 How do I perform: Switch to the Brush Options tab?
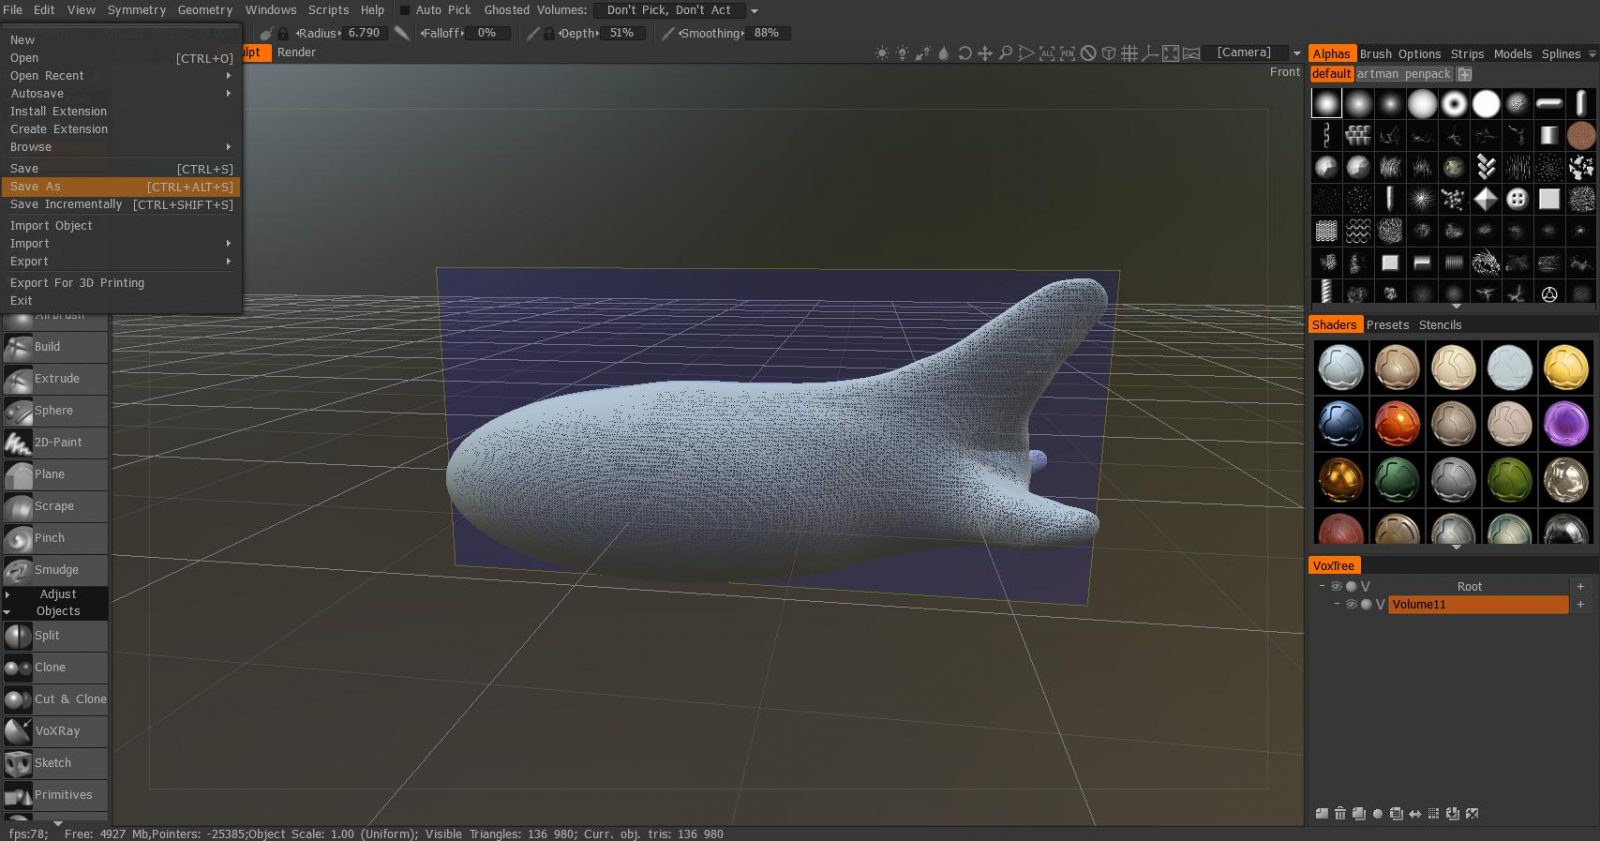[1400, 54]
